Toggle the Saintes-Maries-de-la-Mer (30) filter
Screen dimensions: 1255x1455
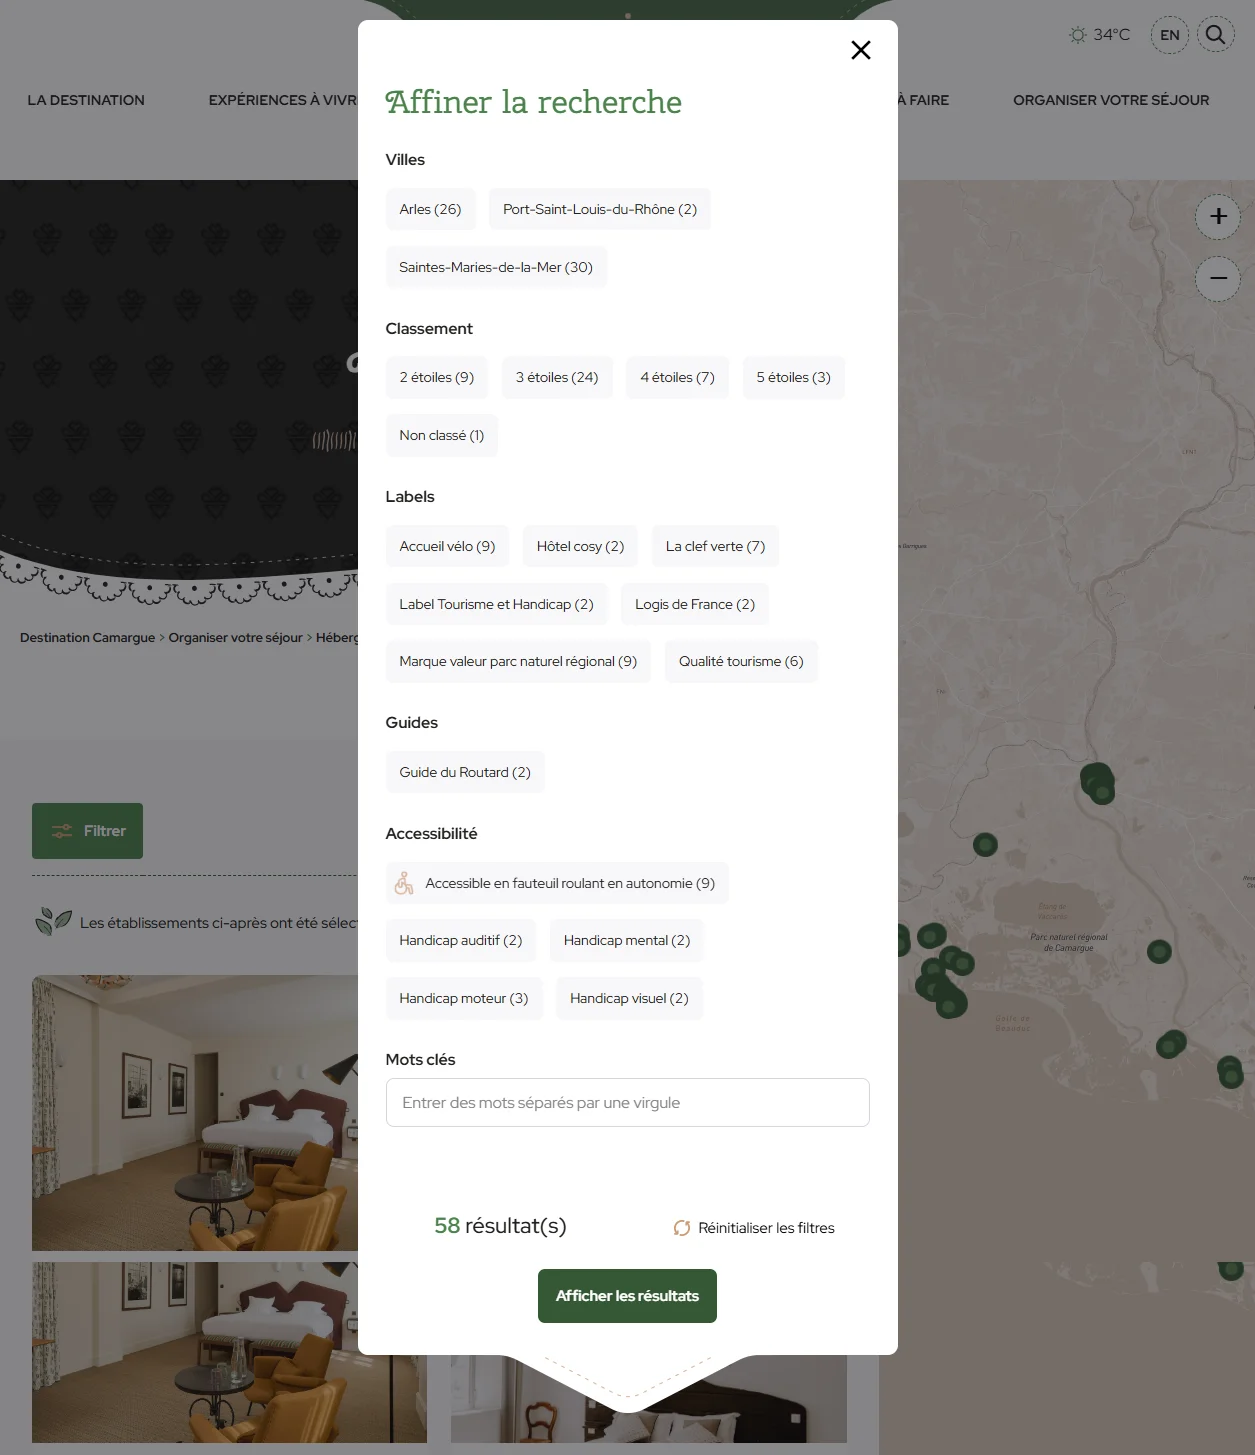(496, 267)
